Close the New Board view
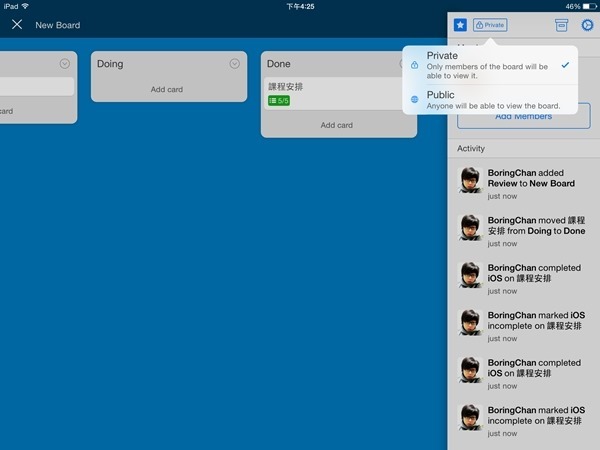The image size is (600, 450). click(17, 25)
